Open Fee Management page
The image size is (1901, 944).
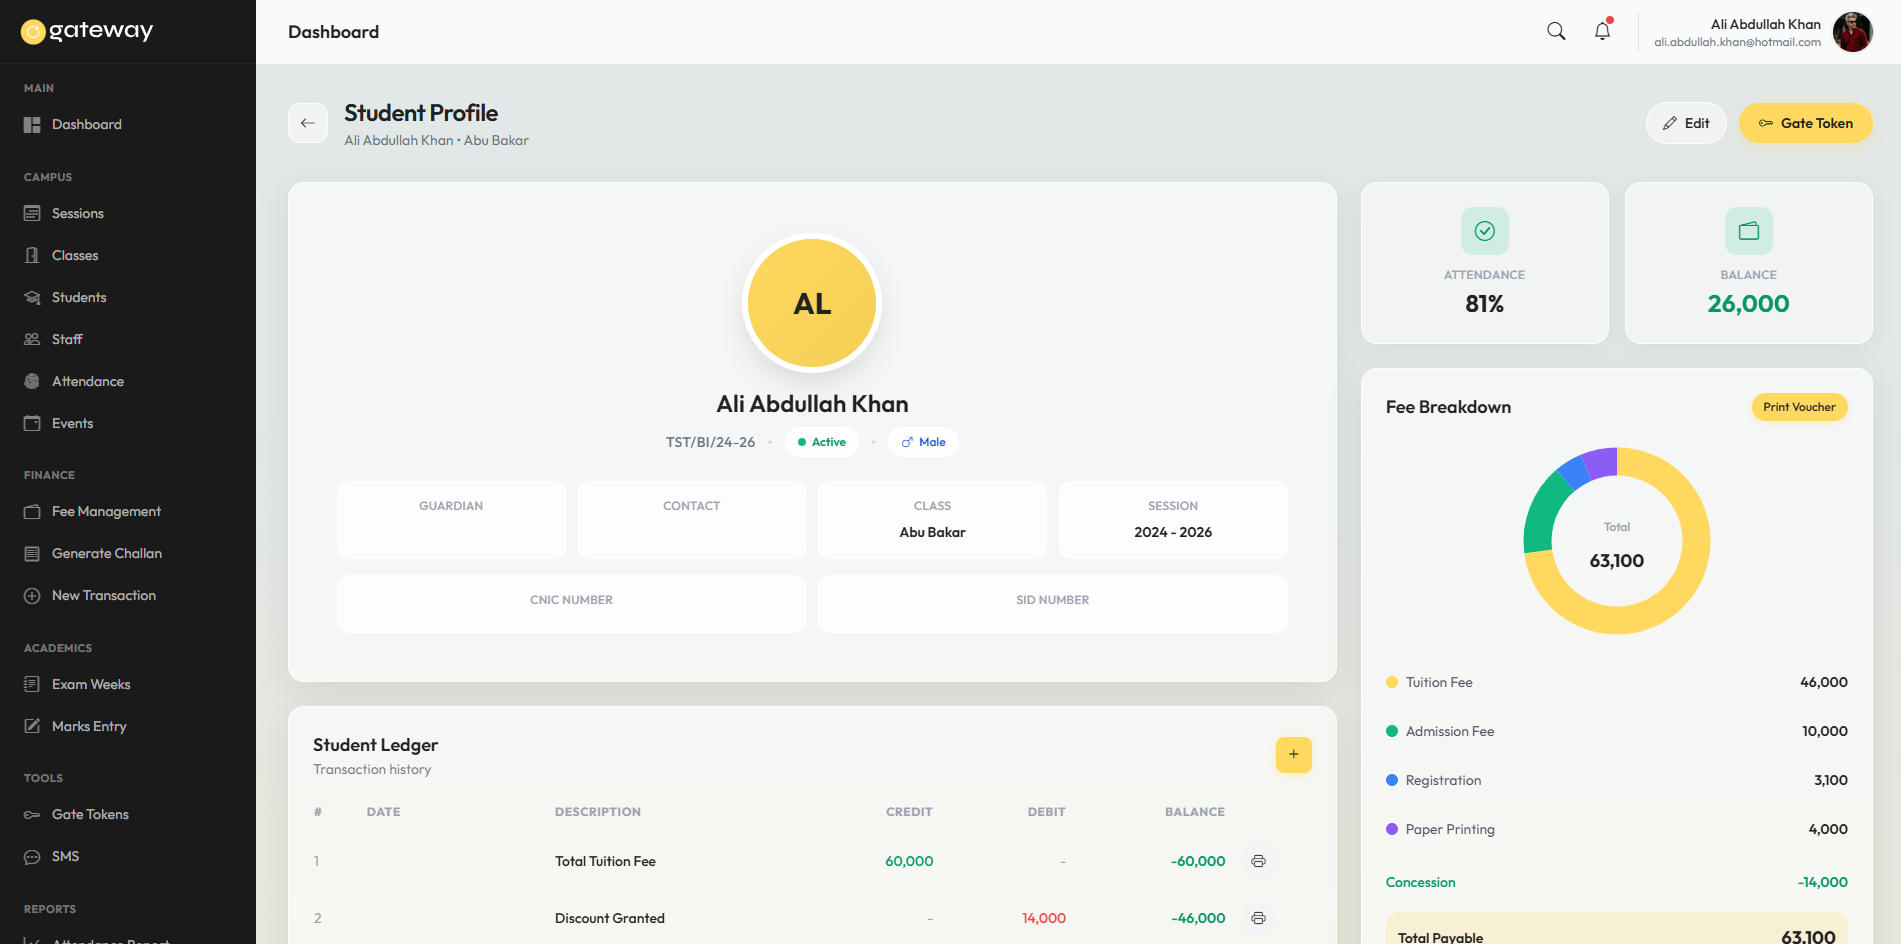[106, 511]
